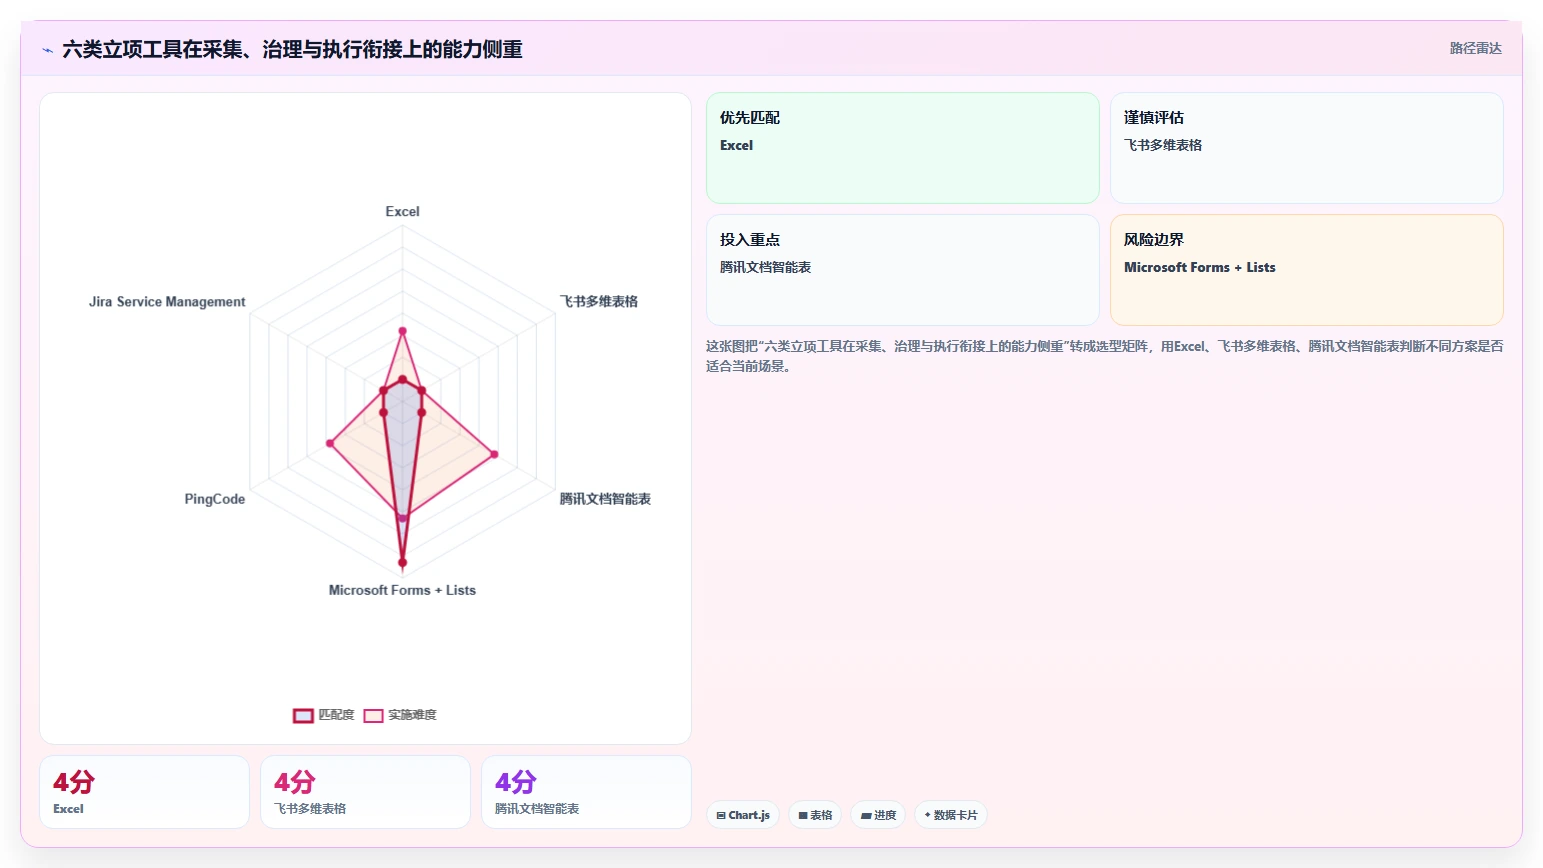1543x868 pixels.
Task: Click the 路径雷达 label in the header
Action: [1475, 48]
